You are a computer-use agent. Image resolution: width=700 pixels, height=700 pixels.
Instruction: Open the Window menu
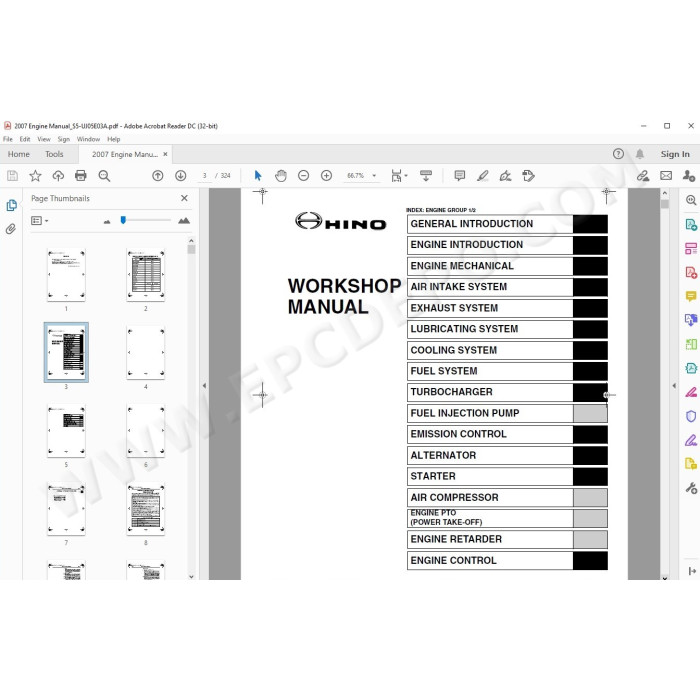coord(88,139)
